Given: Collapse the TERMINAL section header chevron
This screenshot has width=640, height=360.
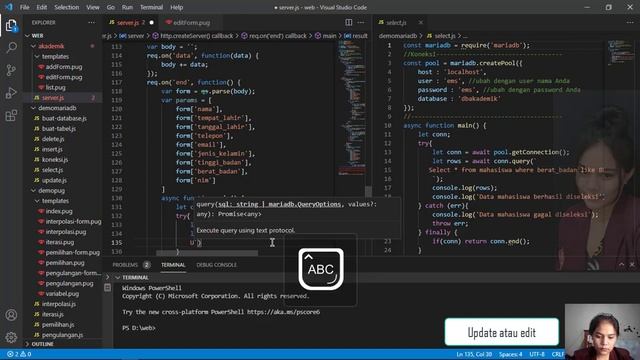Looking at the screenshot, I should (118, 278).
